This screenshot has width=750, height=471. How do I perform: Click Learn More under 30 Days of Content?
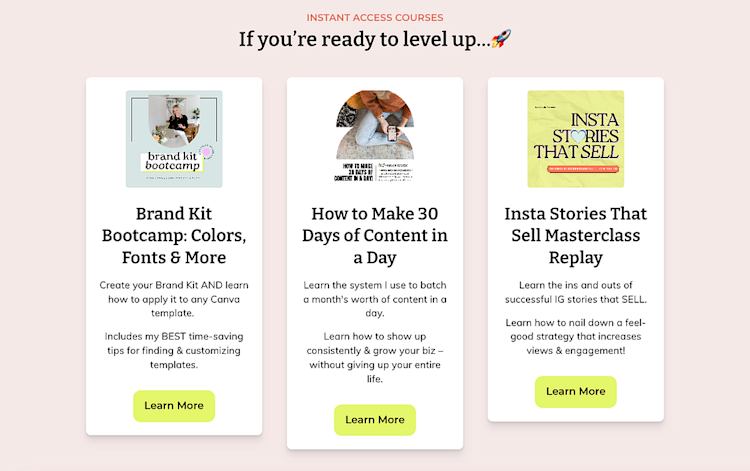tap(375, 420)
